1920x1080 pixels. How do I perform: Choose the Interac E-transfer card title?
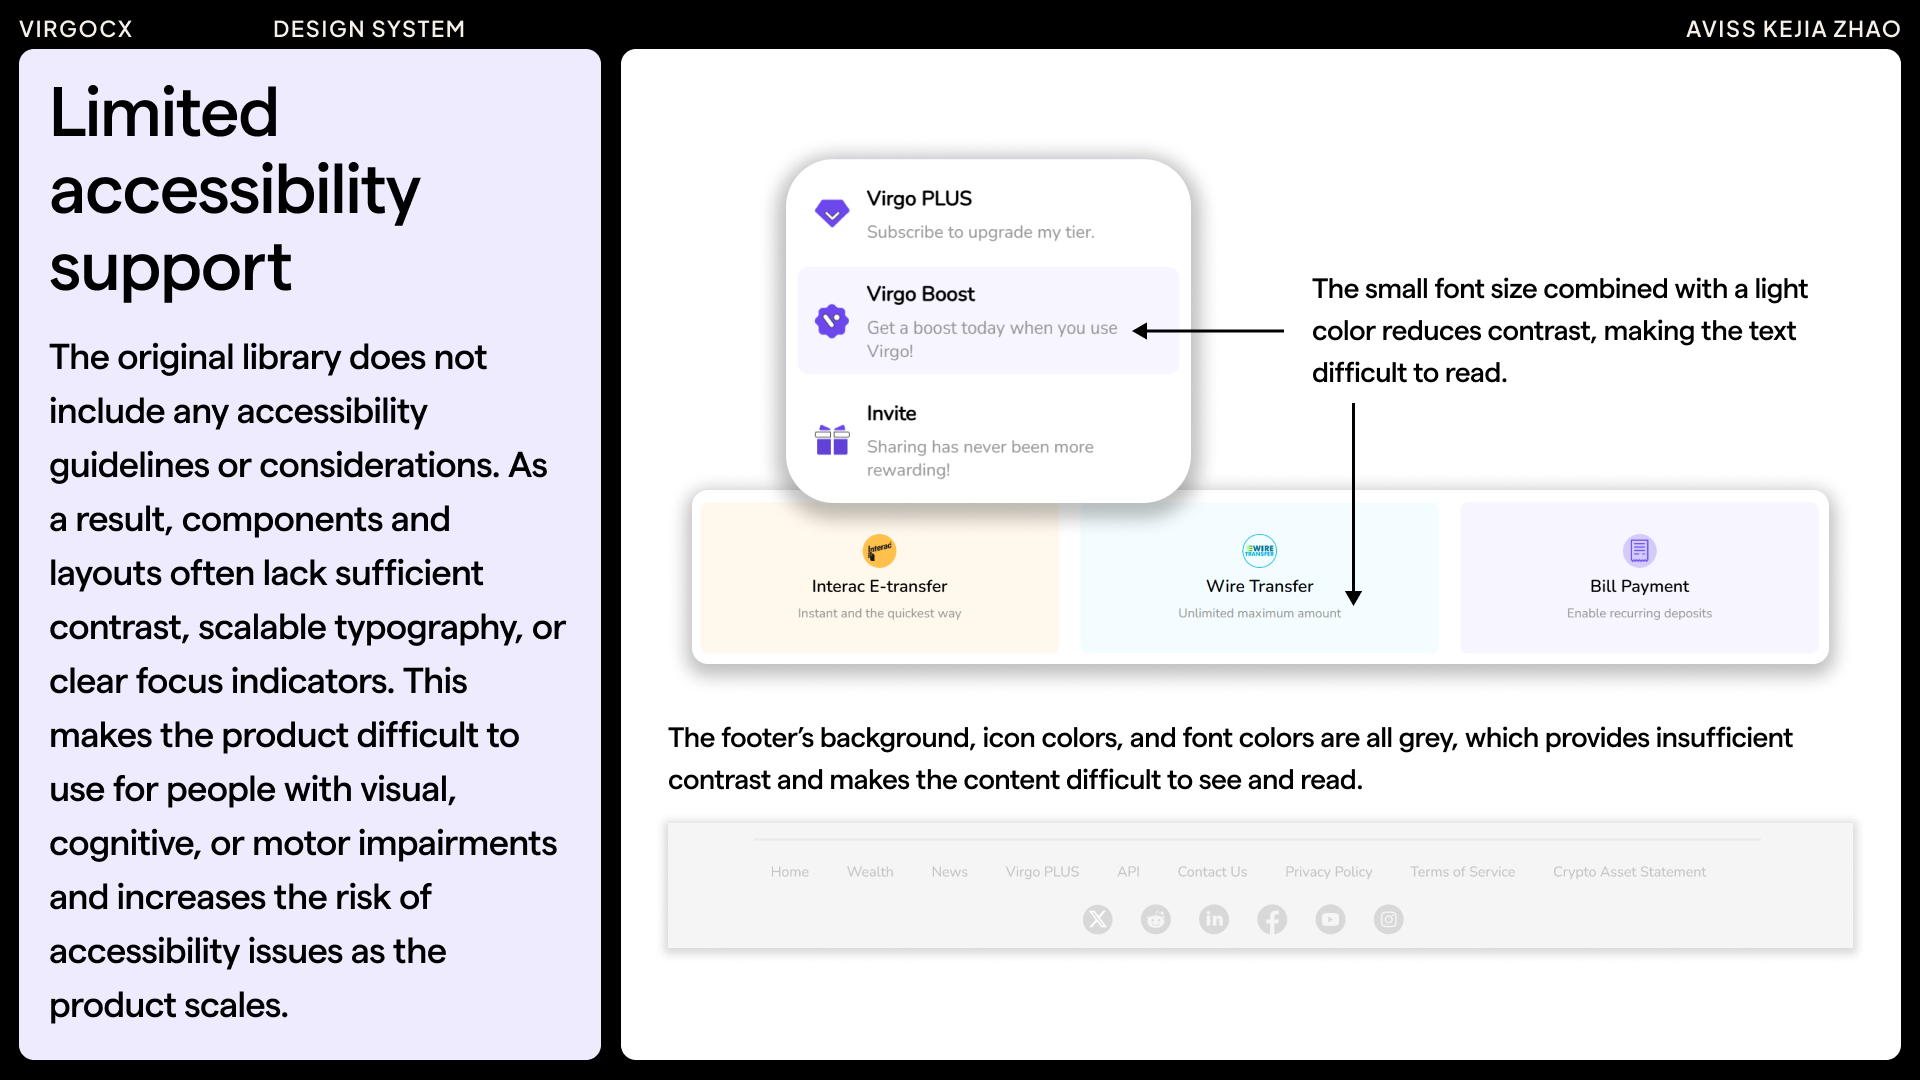[879, 586]
